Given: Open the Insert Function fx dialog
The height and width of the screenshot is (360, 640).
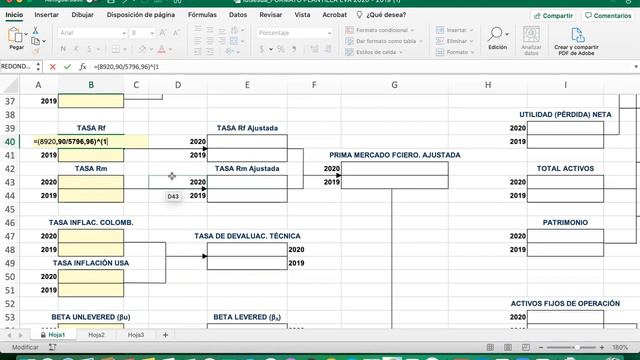Looking at the screenshot, I should point(83,67).
